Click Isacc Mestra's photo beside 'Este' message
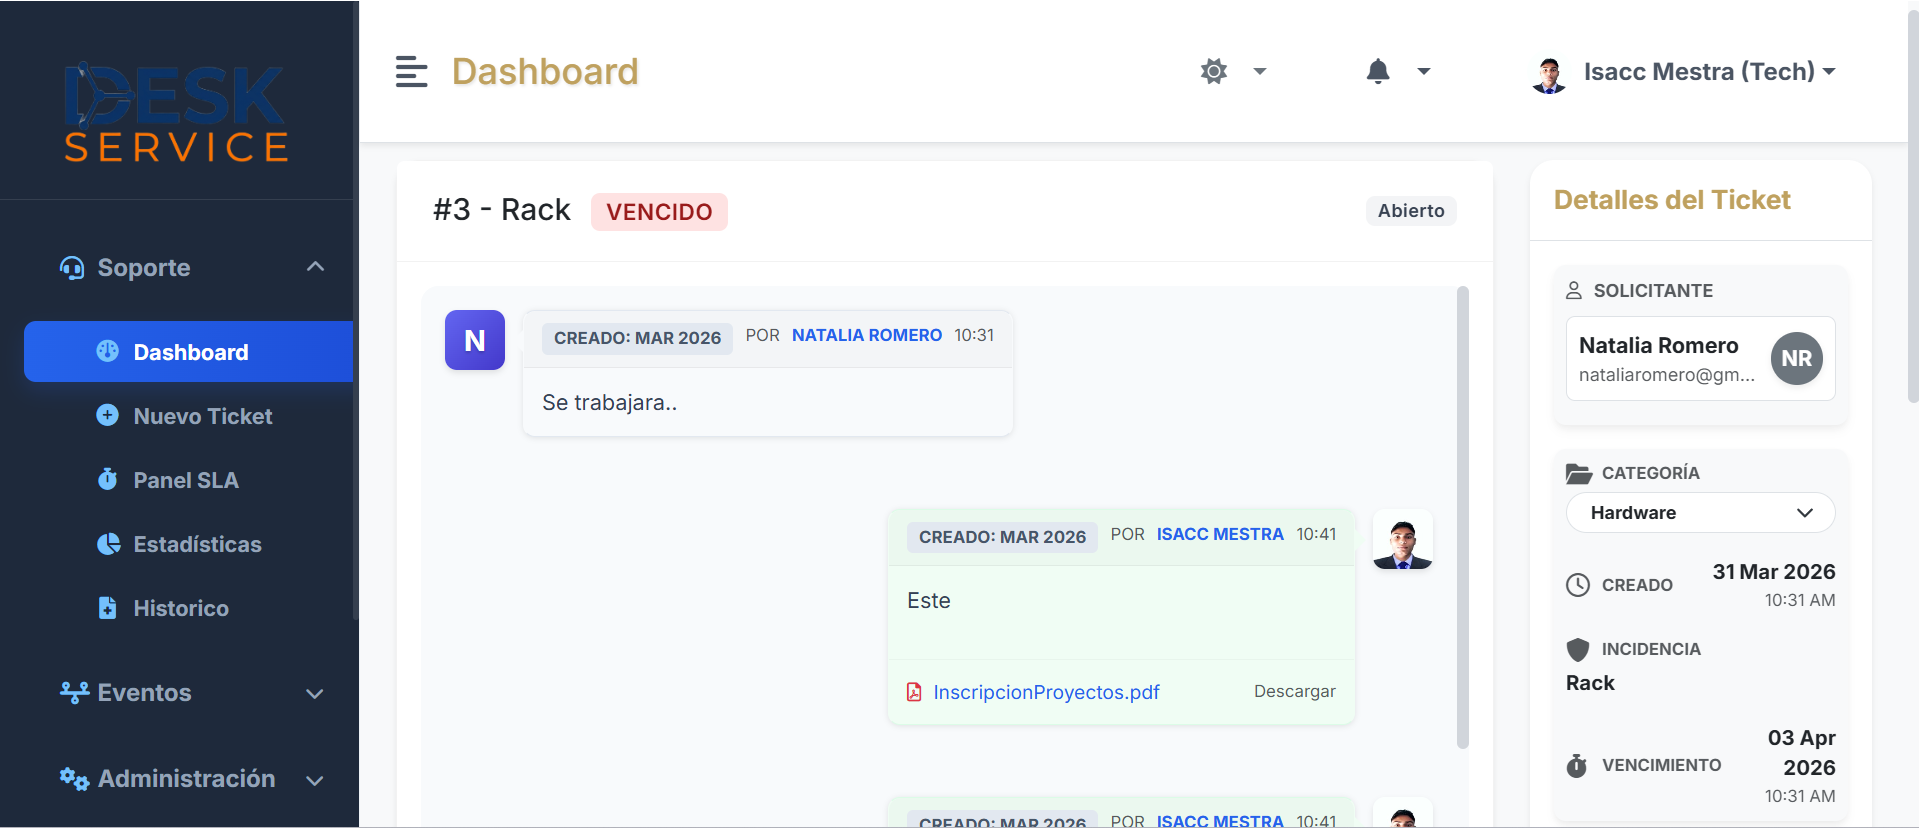Screen dimensions: 1919x828 pos(1402,539)
